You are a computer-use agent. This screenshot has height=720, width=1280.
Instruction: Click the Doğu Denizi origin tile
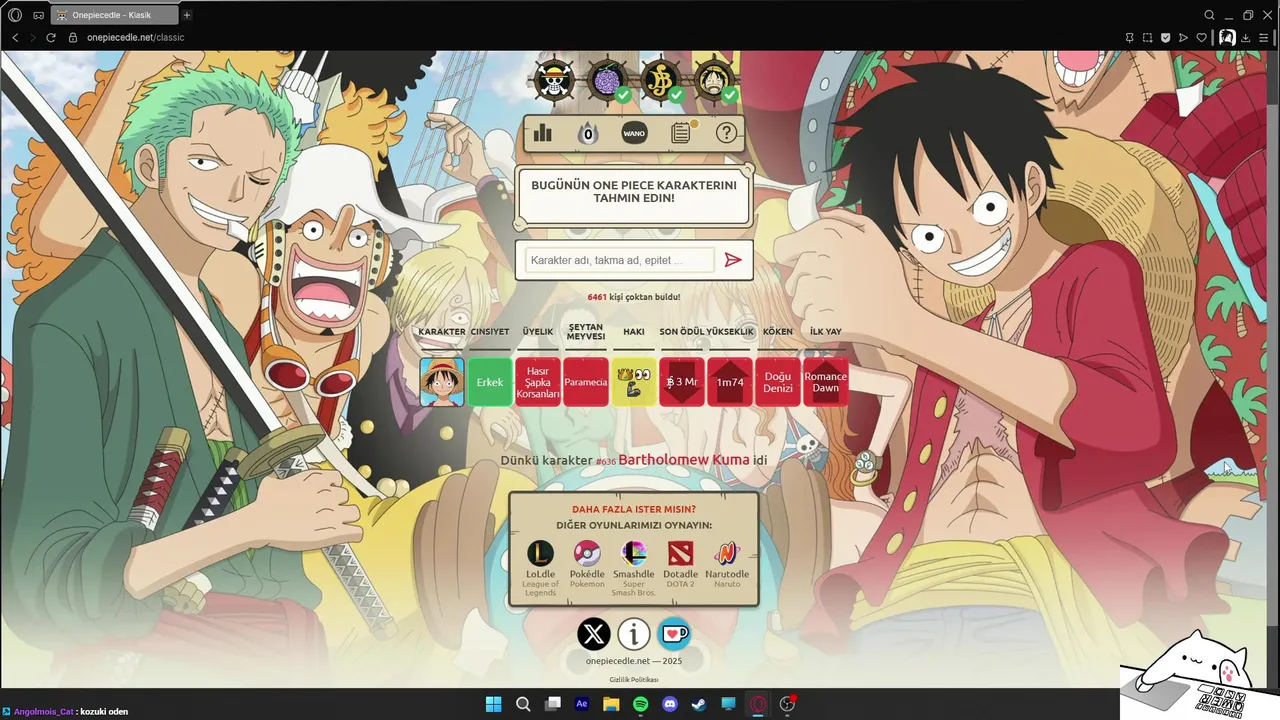778,382
